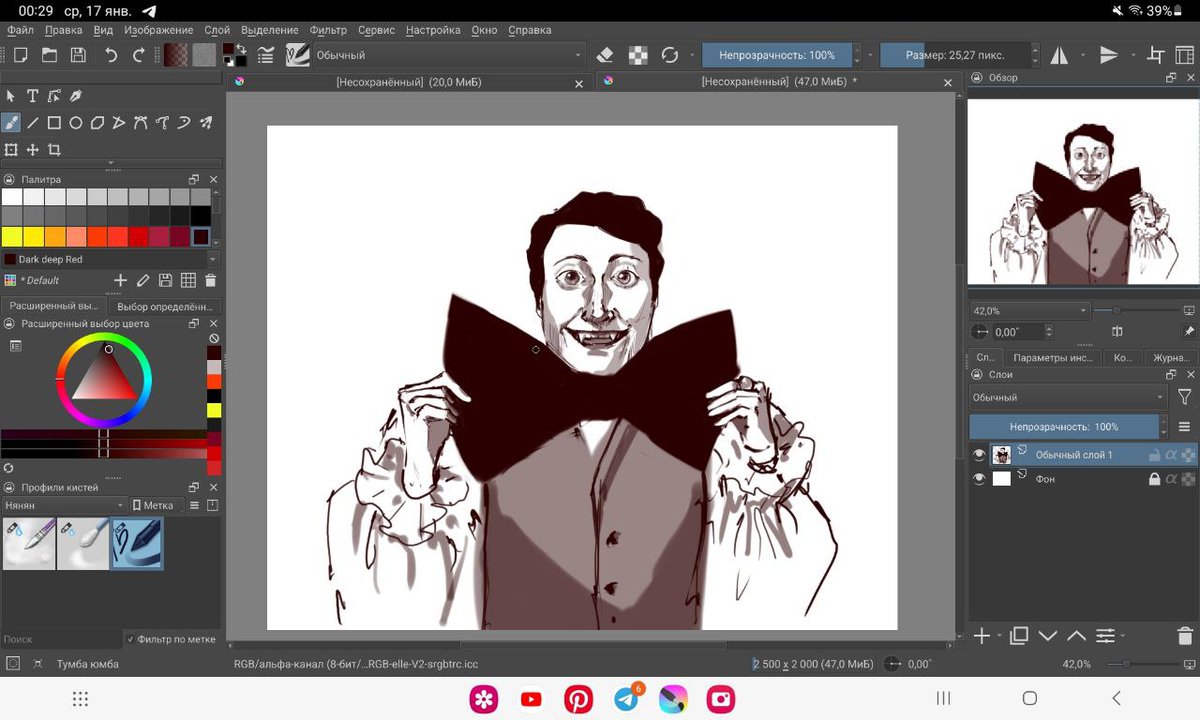Hide the 'Фон' layer
This screenshot has height=720, width=1200.
coord(979,479)
